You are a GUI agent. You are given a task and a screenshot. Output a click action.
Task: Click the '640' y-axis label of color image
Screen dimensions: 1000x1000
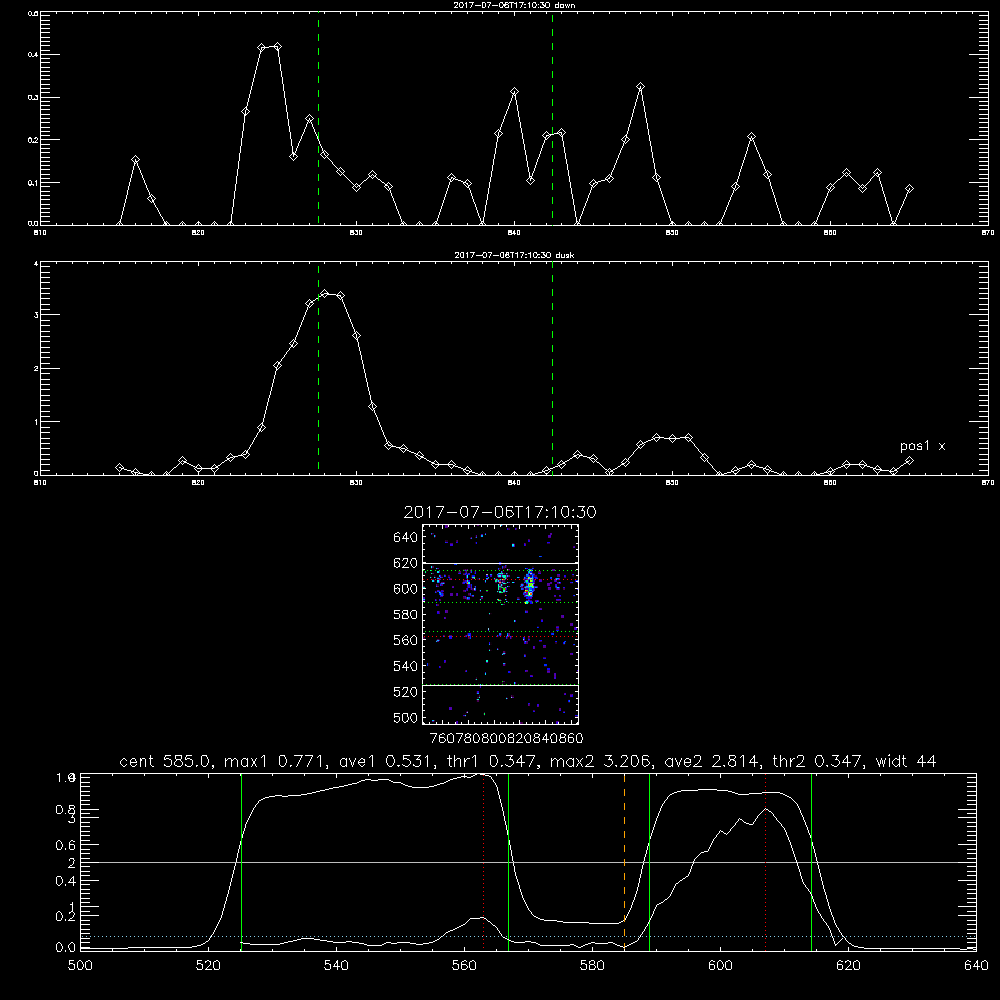pos(406,538)
